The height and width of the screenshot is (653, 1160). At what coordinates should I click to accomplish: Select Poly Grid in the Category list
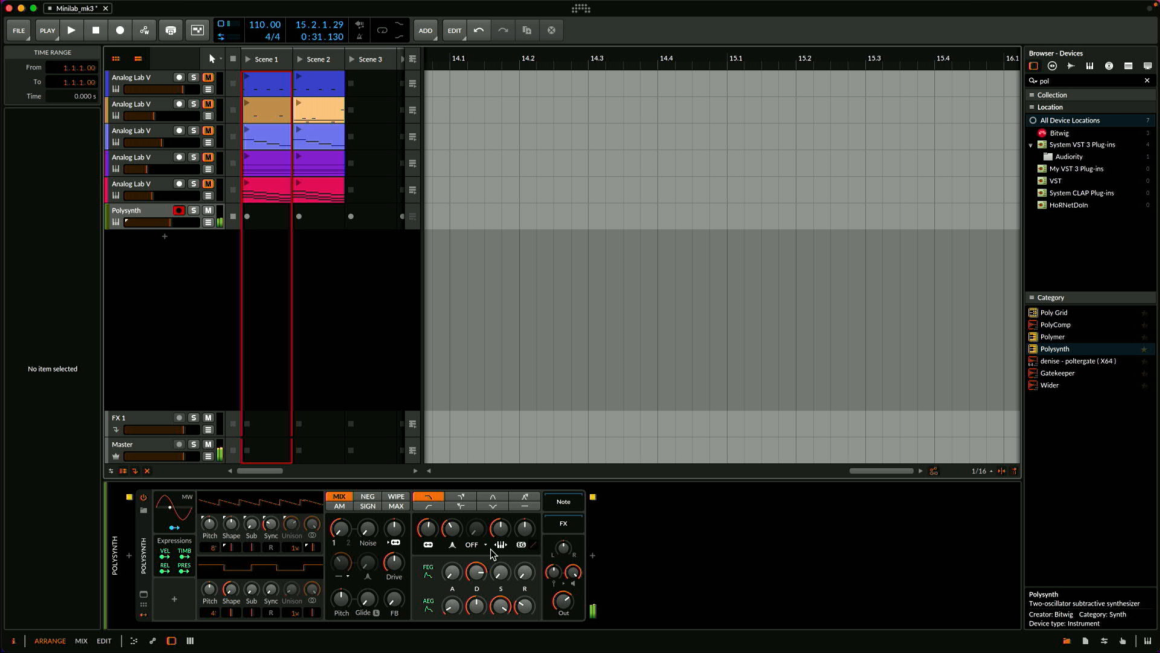pyautogui.click(x=1054, y=312)
